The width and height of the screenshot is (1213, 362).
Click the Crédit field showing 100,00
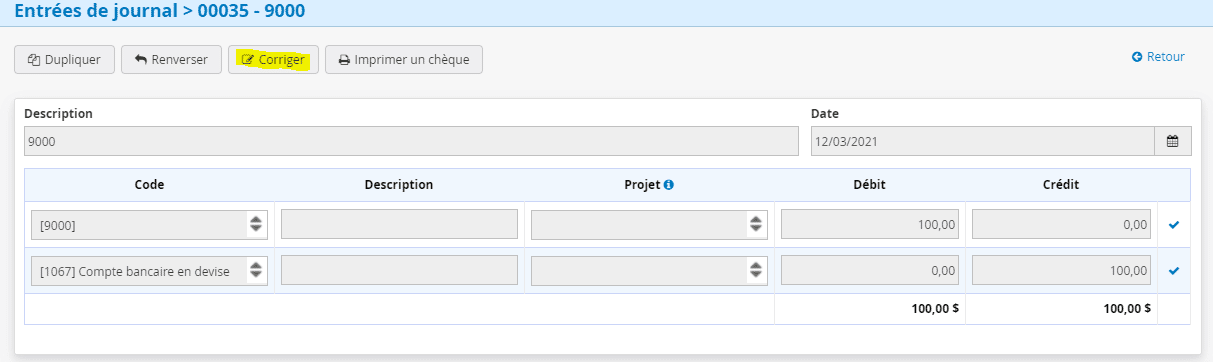1062,270
